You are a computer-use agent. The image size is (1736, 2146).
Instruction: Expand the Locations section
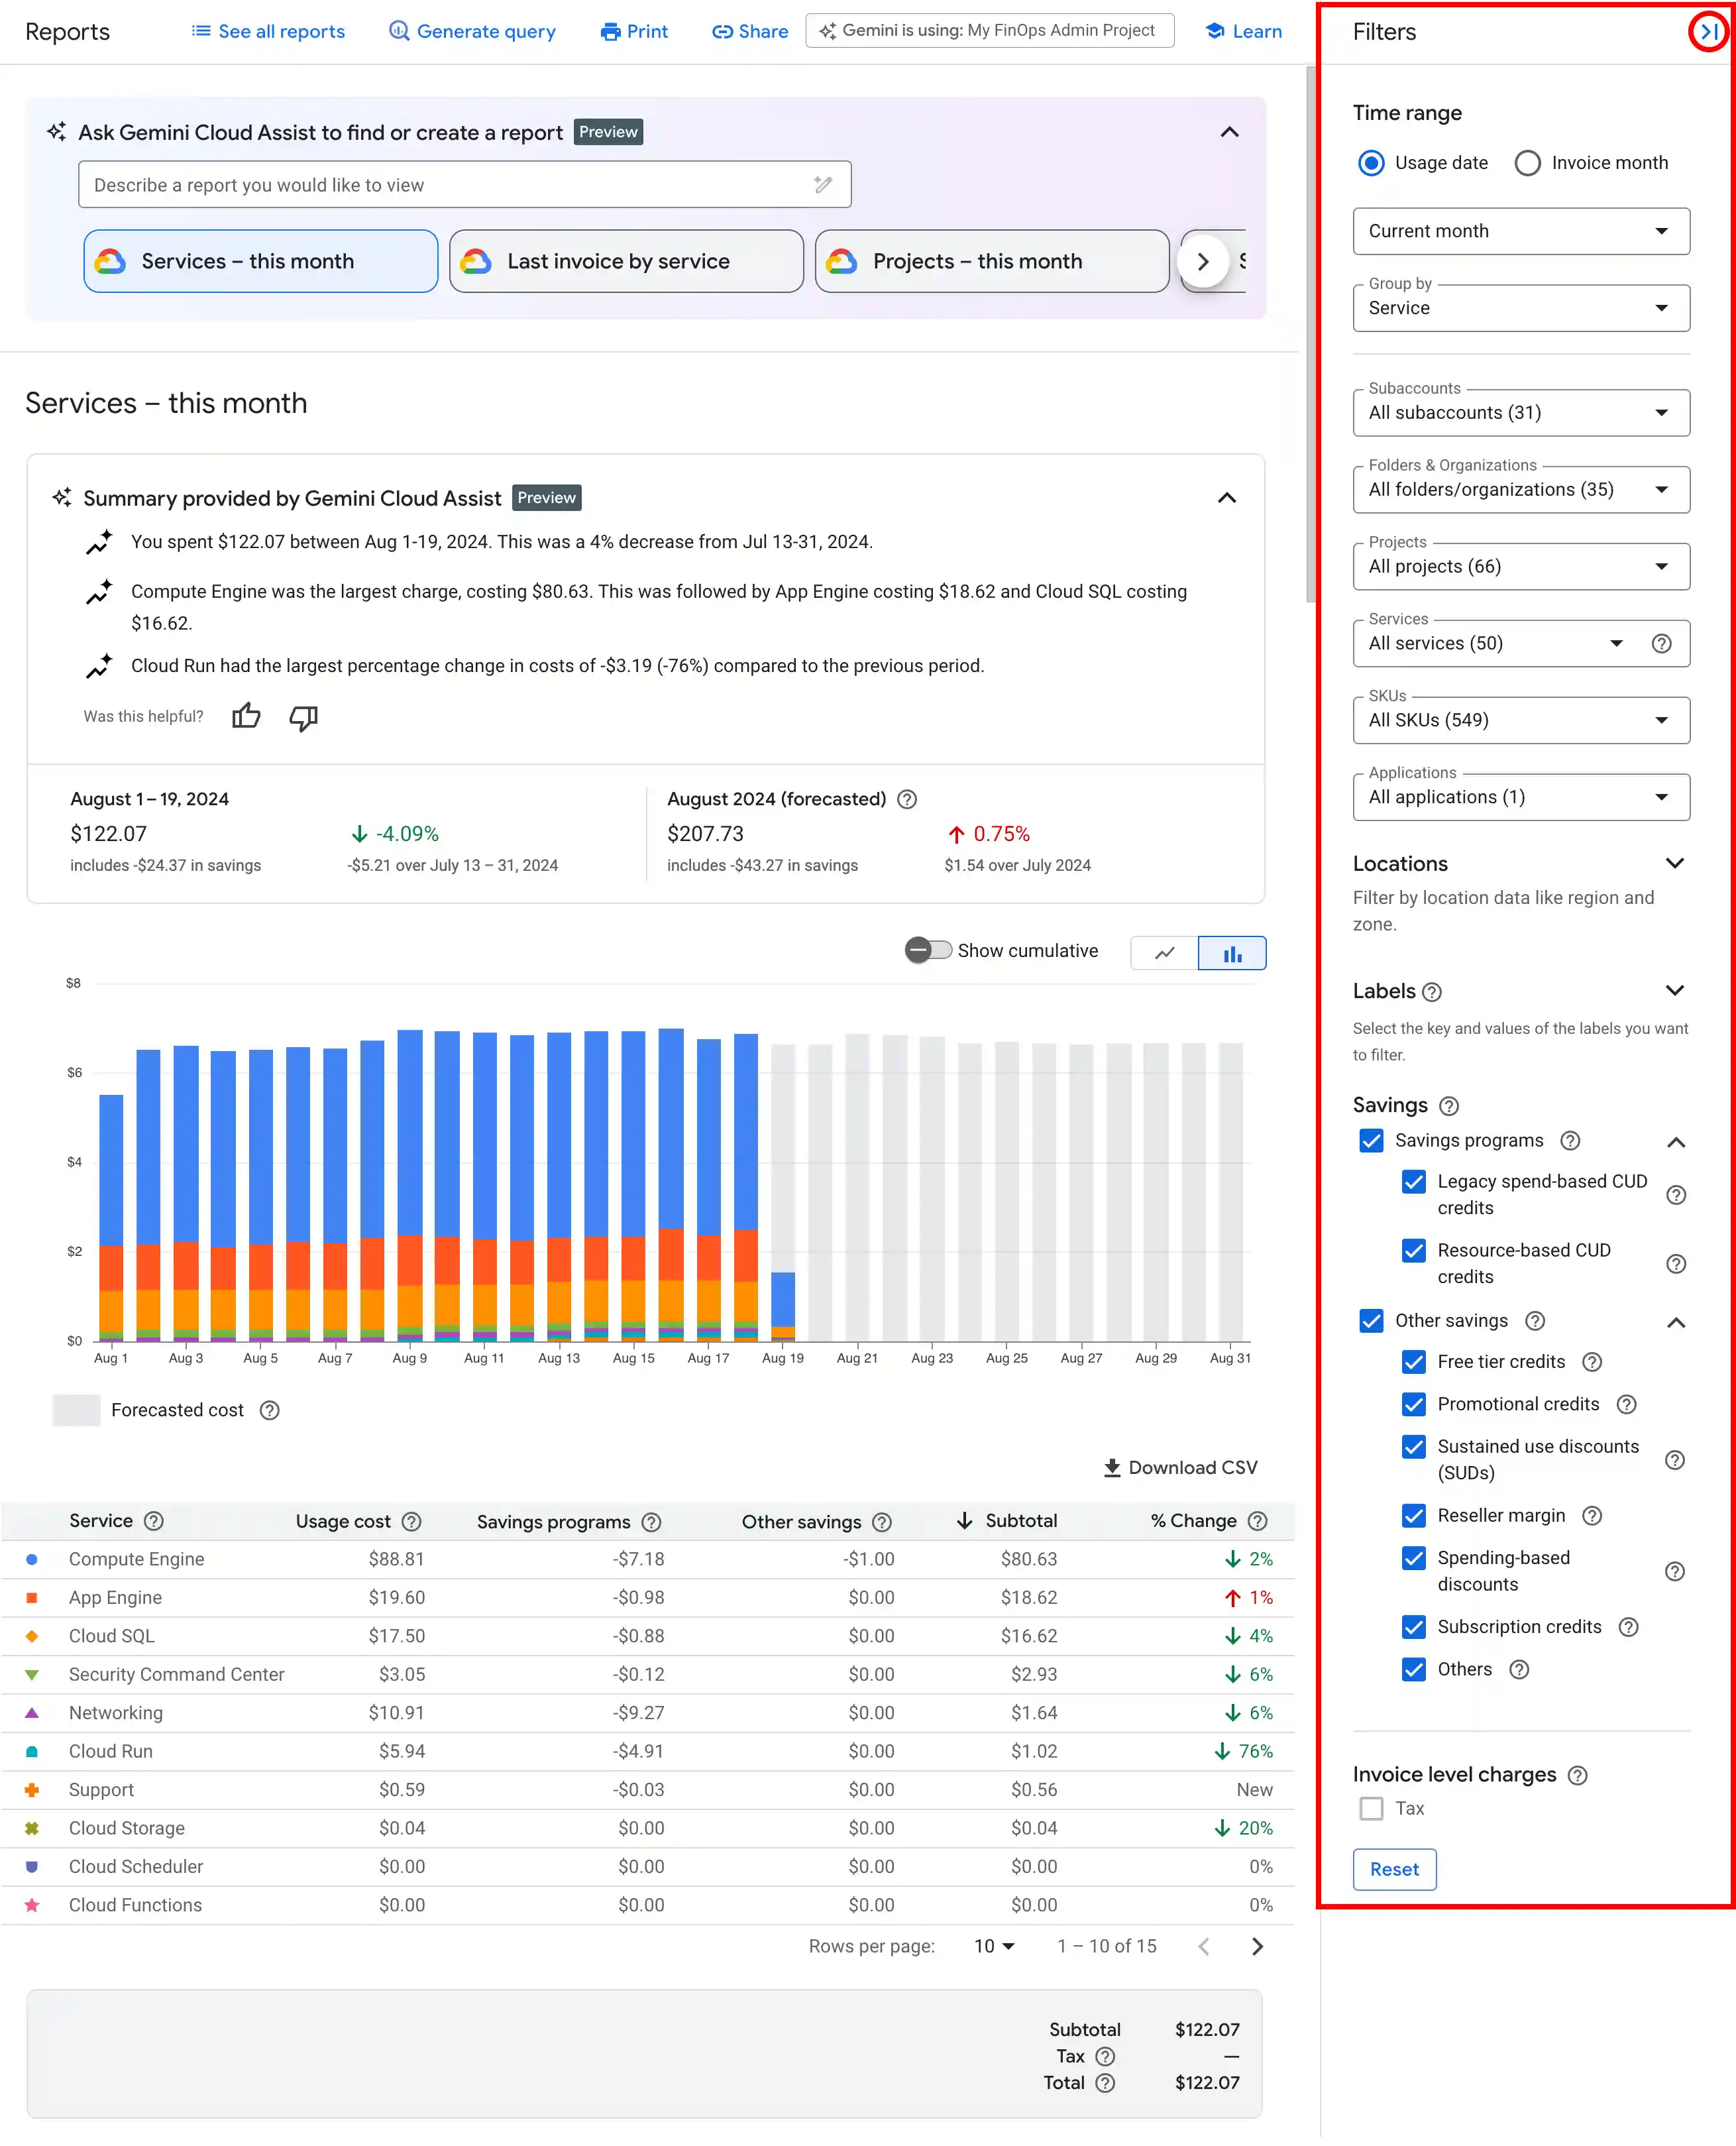click(1675, 863)
